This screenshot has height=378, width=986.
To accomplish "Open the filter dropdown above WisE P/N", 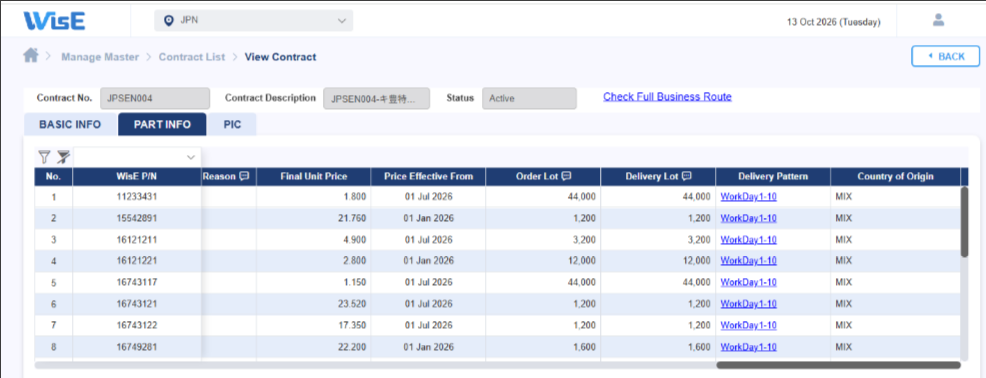I will [137, 157].
